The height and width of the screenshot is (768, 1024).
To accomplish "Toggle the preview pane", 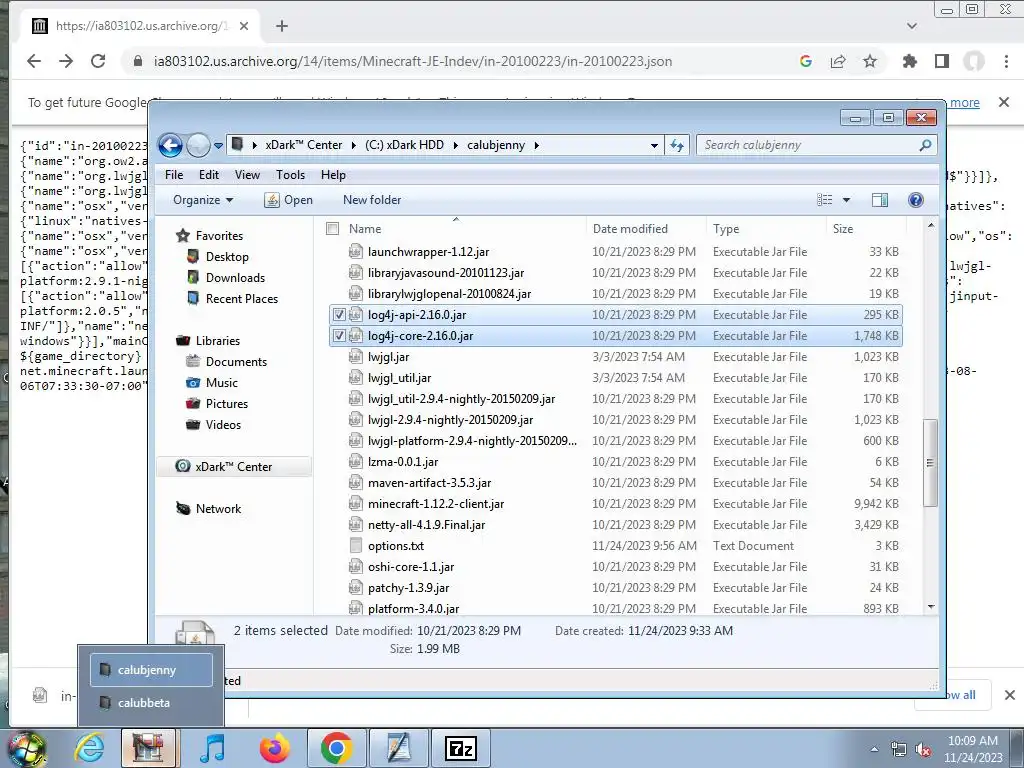I will (880, 200).
